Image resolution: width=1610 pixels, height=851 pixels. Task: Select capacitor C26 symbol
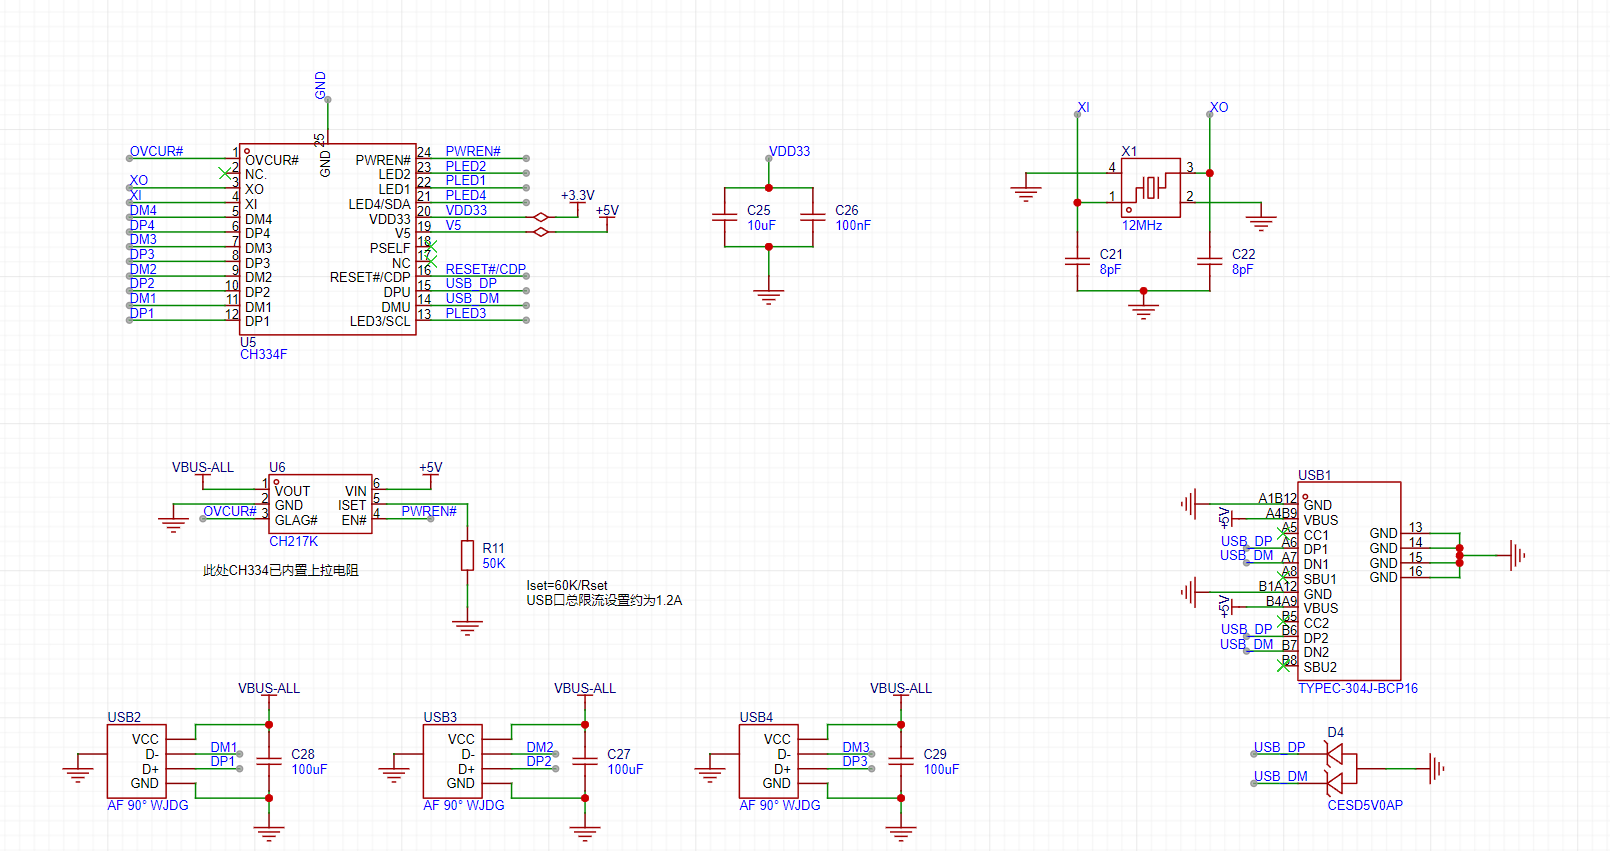[x=813, y=217]
